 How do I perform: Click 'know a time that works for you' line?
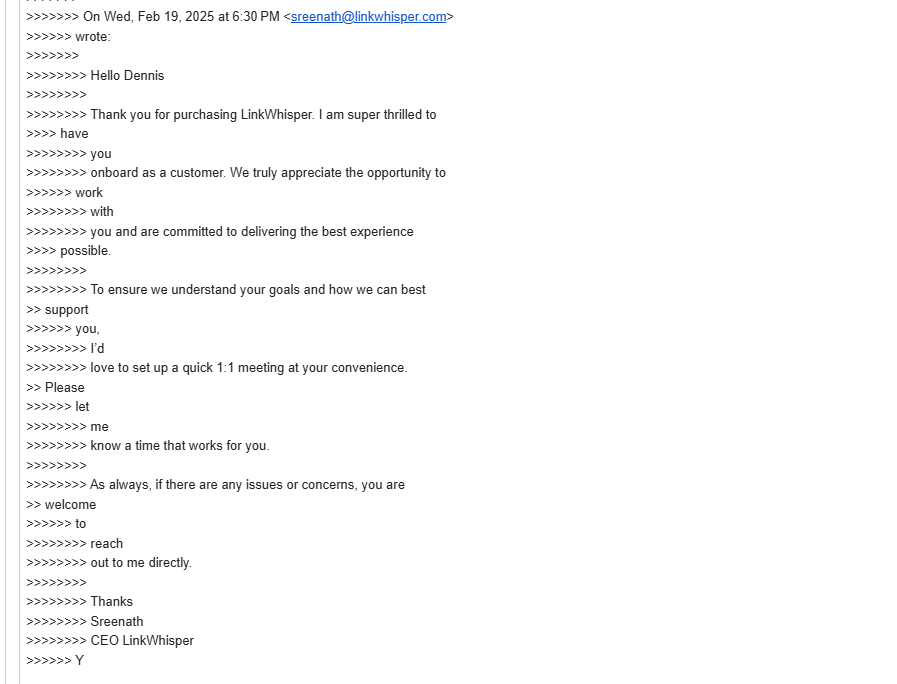click(x=180, y=446)
